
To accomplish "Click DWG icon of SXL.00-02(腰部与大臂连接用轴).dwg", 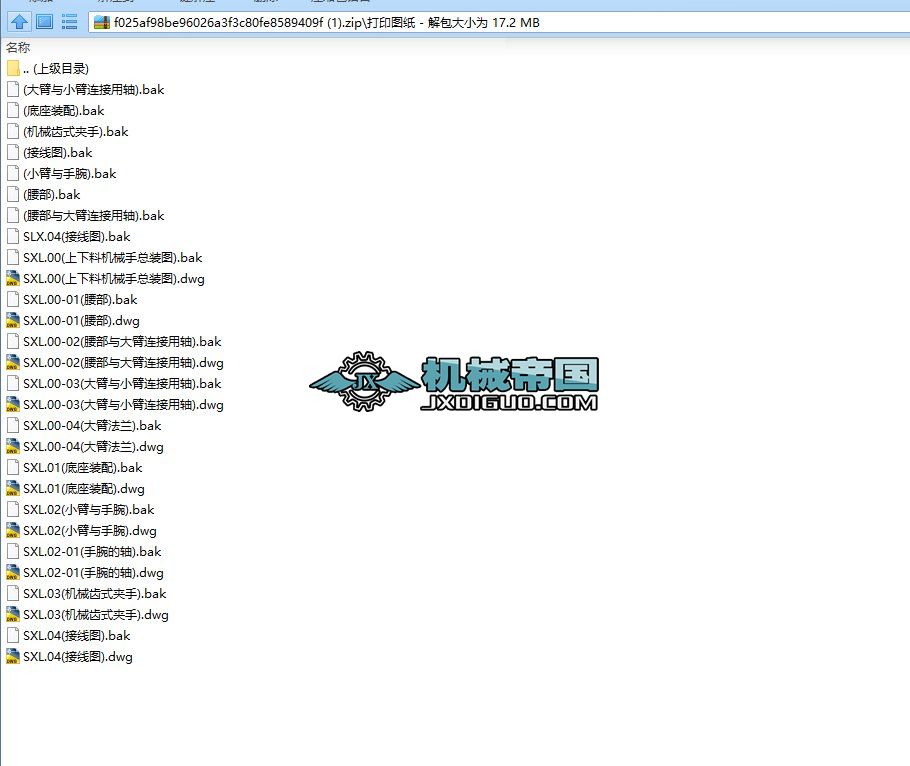I will point(13,363).
